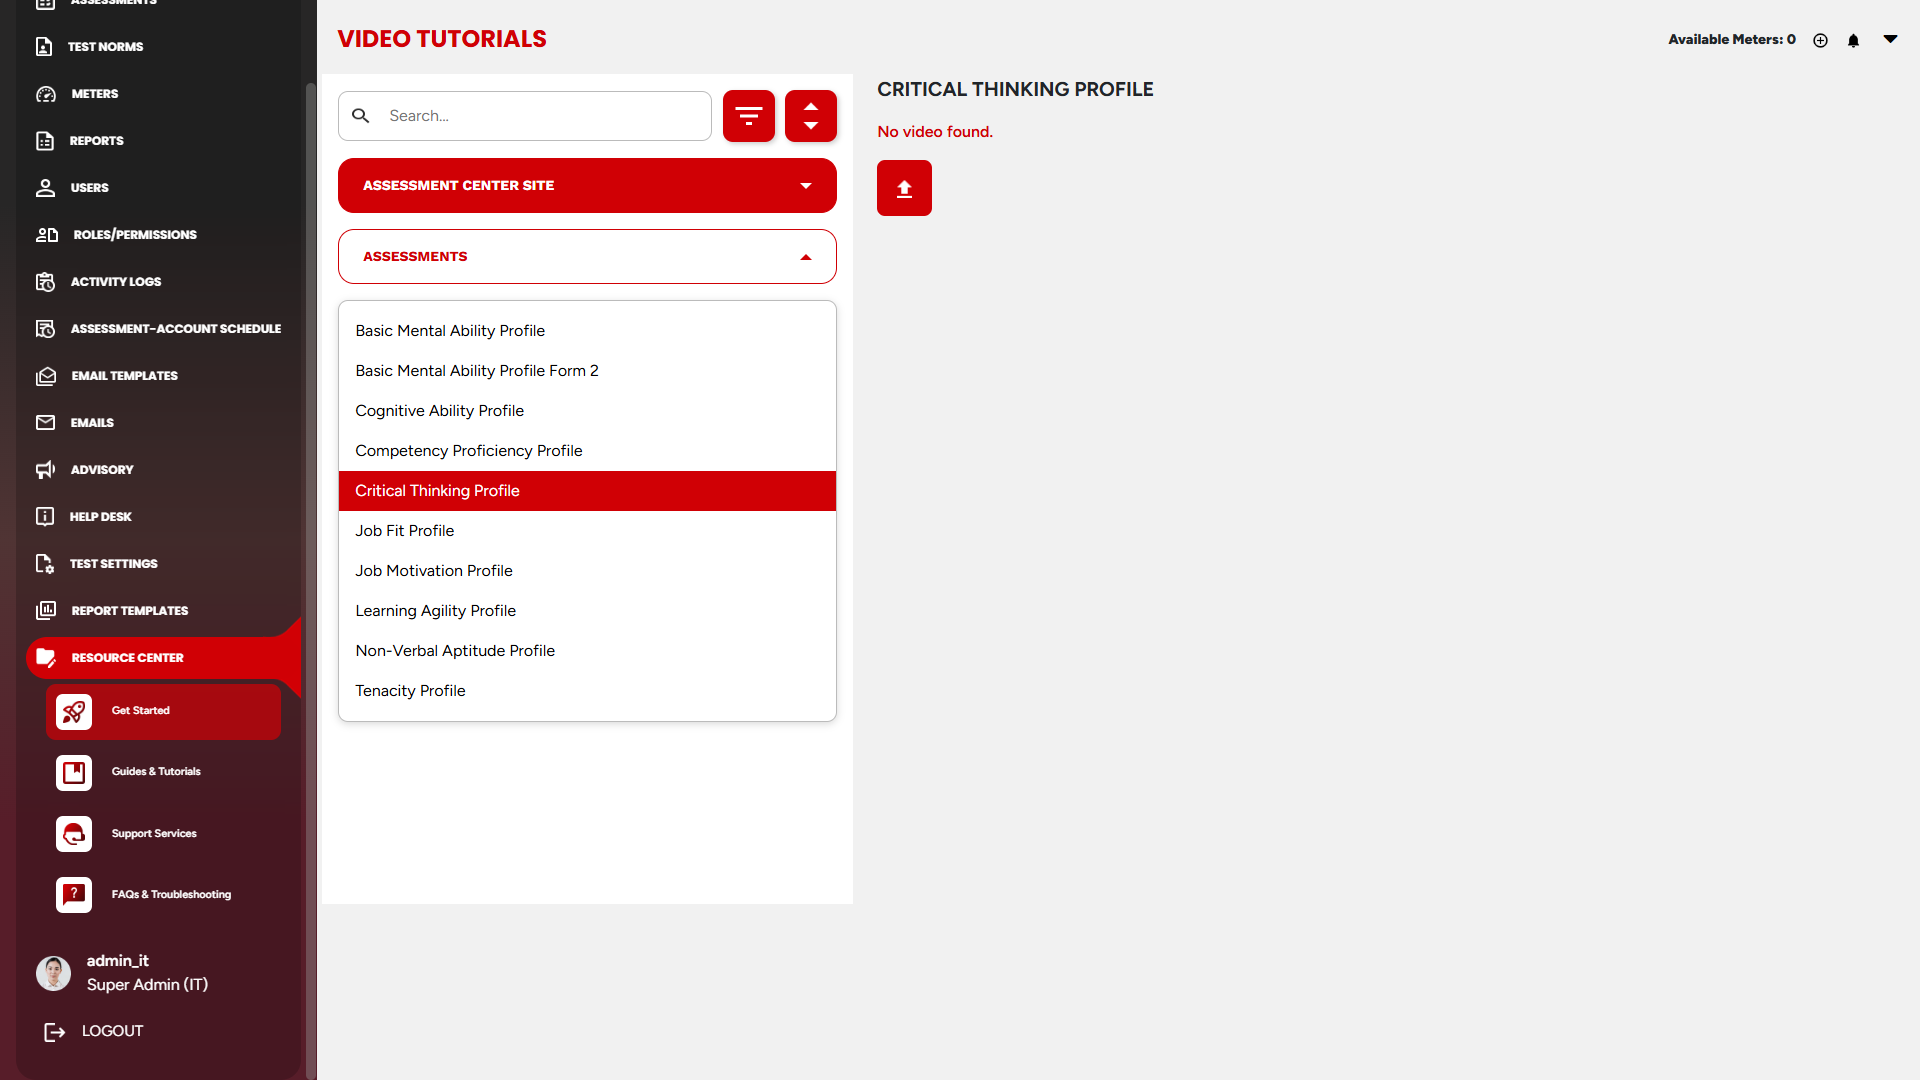Viewport: 1920px width, 1080px height.
Task: Select Job Fit Profile from list
Action: 405,531
